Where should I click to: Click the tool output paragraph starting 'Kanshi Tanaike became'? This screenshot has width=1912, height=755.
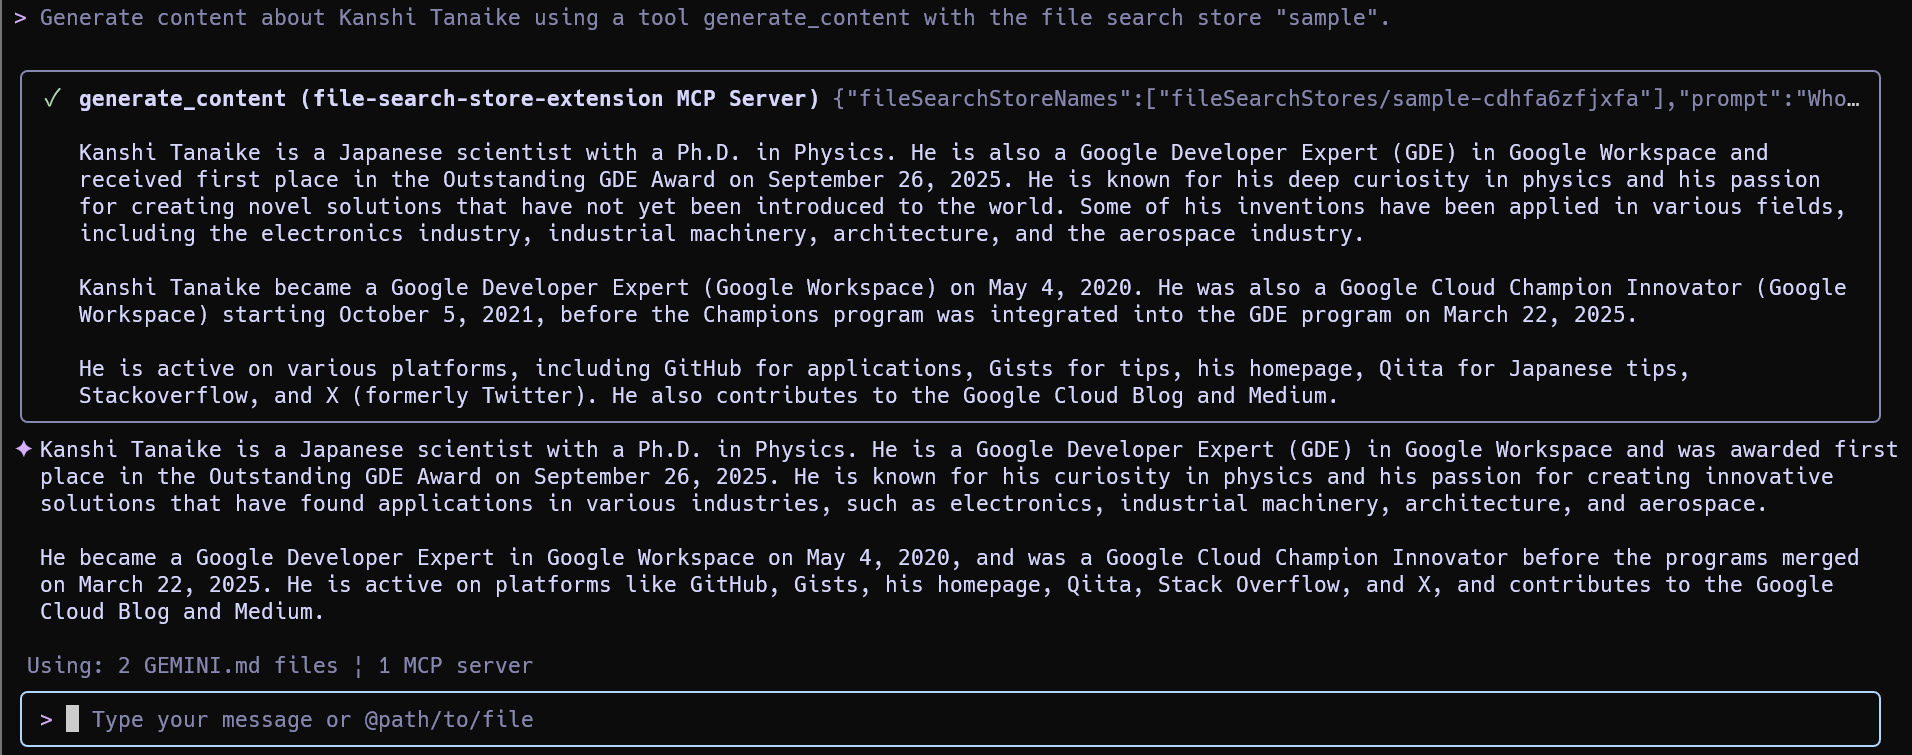(960, 301)
